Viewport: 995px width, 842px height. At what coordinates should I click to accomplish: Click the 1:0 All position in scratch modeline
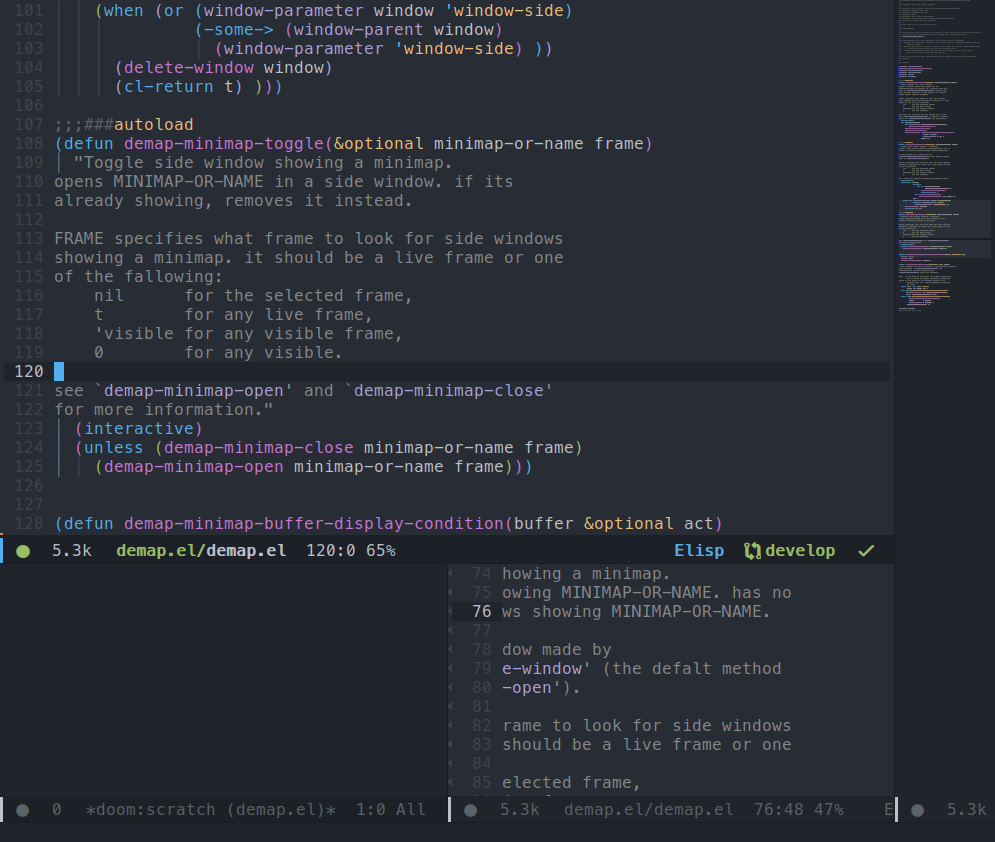point(391,810)
